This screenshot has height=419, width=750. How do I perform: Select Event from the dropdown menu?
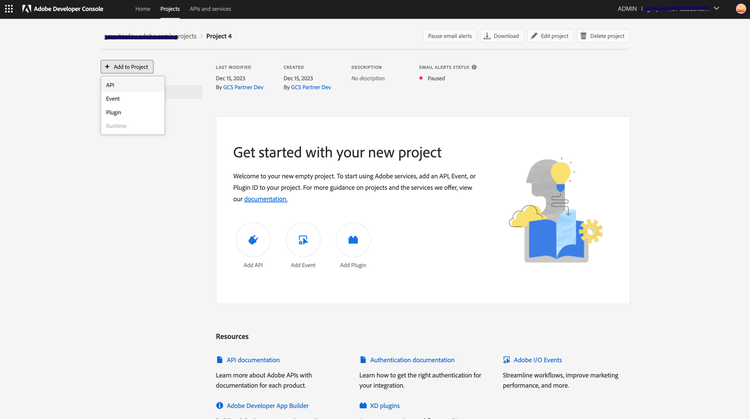(113, 99)
